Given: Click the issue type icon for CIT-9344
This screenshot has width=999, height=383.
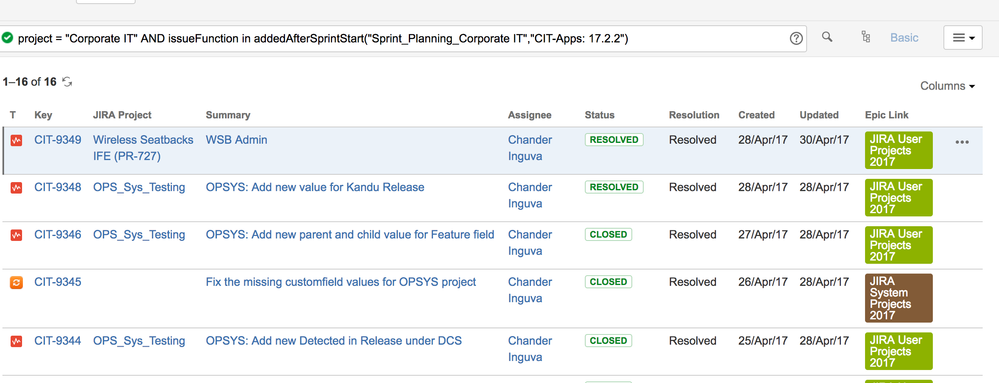Looking at the screenshot, I should pyautogui.click(x=17, y=342).
